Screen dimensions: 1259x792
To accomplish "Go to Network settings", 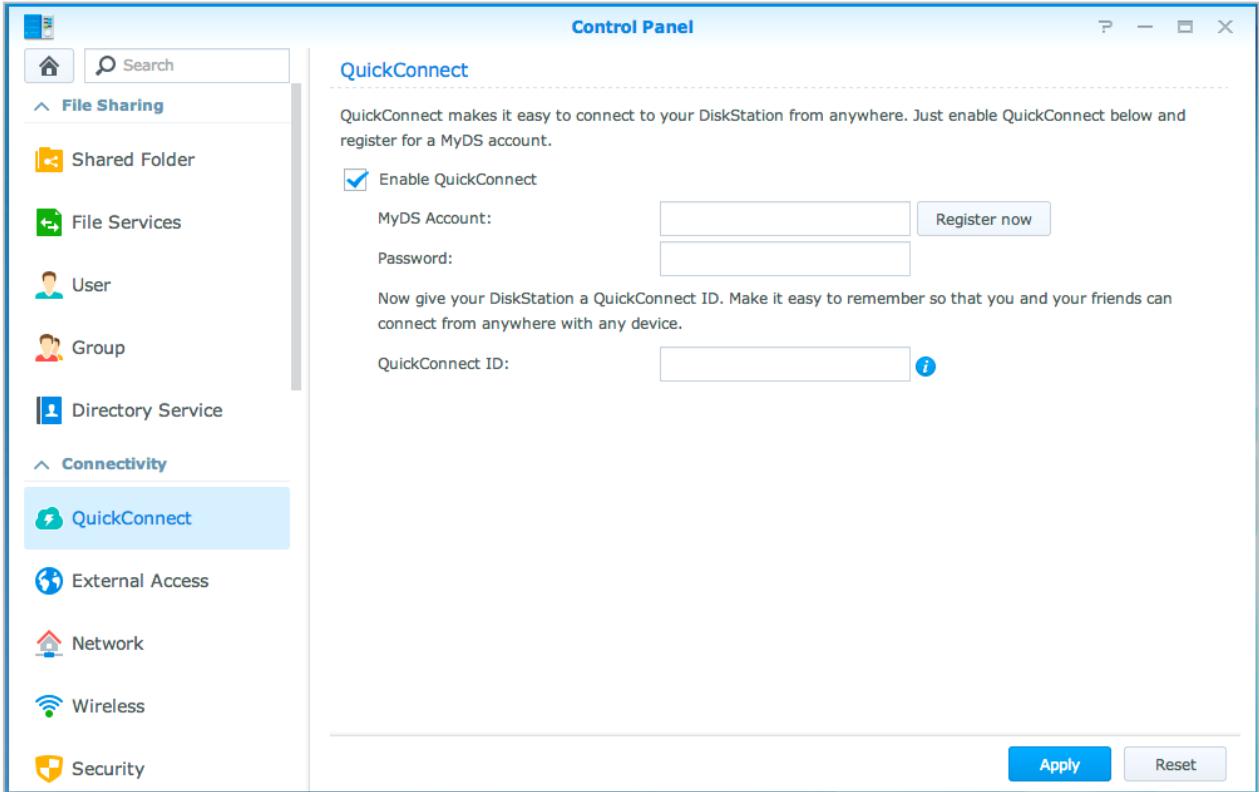I will (157, 644).
